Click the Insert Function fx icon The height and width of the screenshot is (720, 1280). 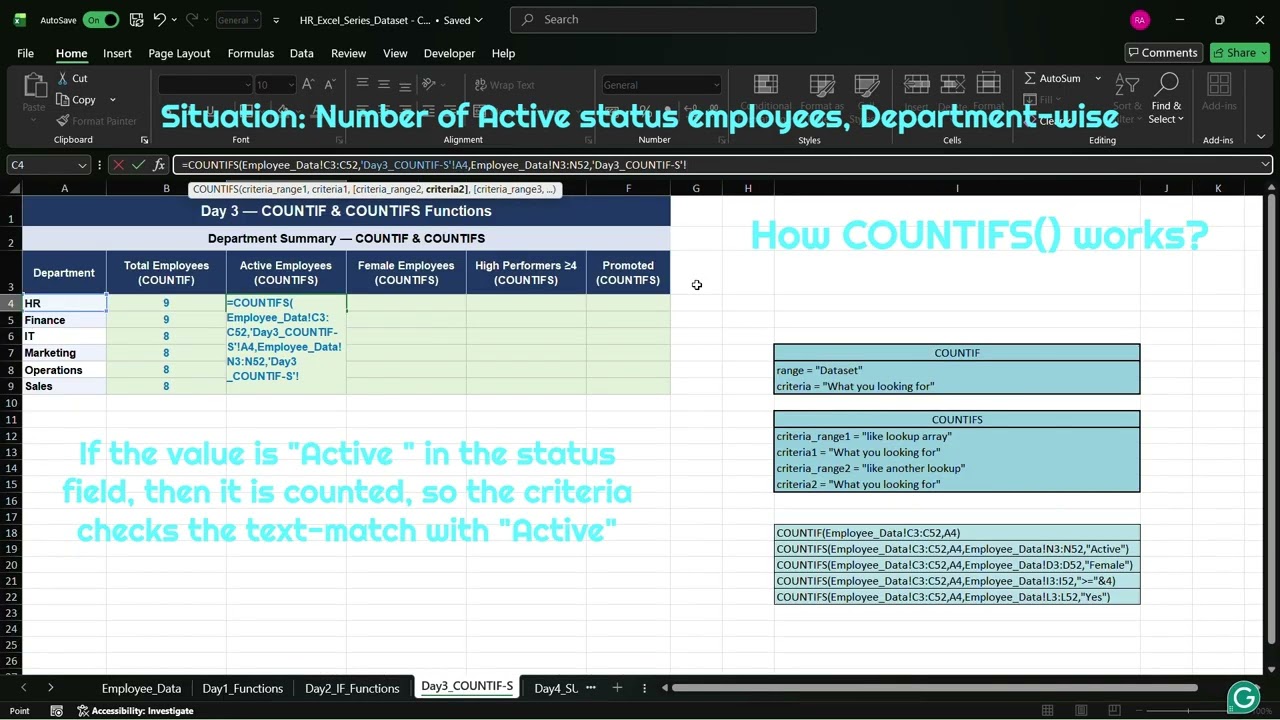159,165
